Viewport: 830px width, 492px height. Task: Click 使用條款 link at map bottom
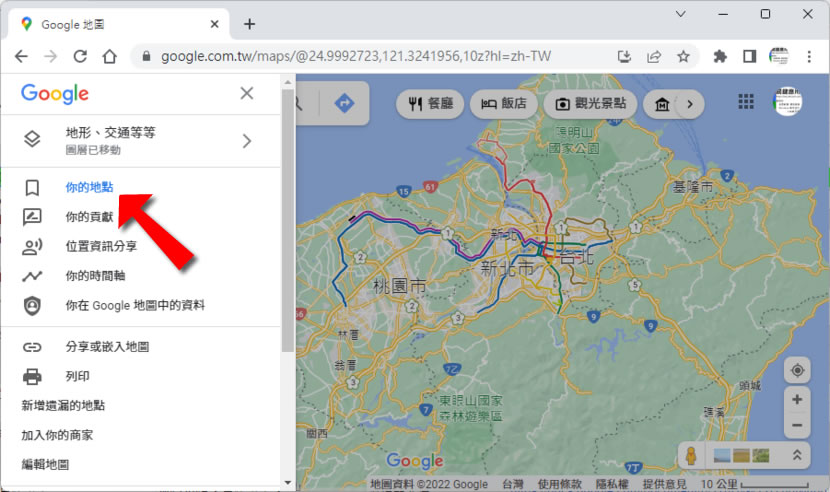click(x=560, y=484)
